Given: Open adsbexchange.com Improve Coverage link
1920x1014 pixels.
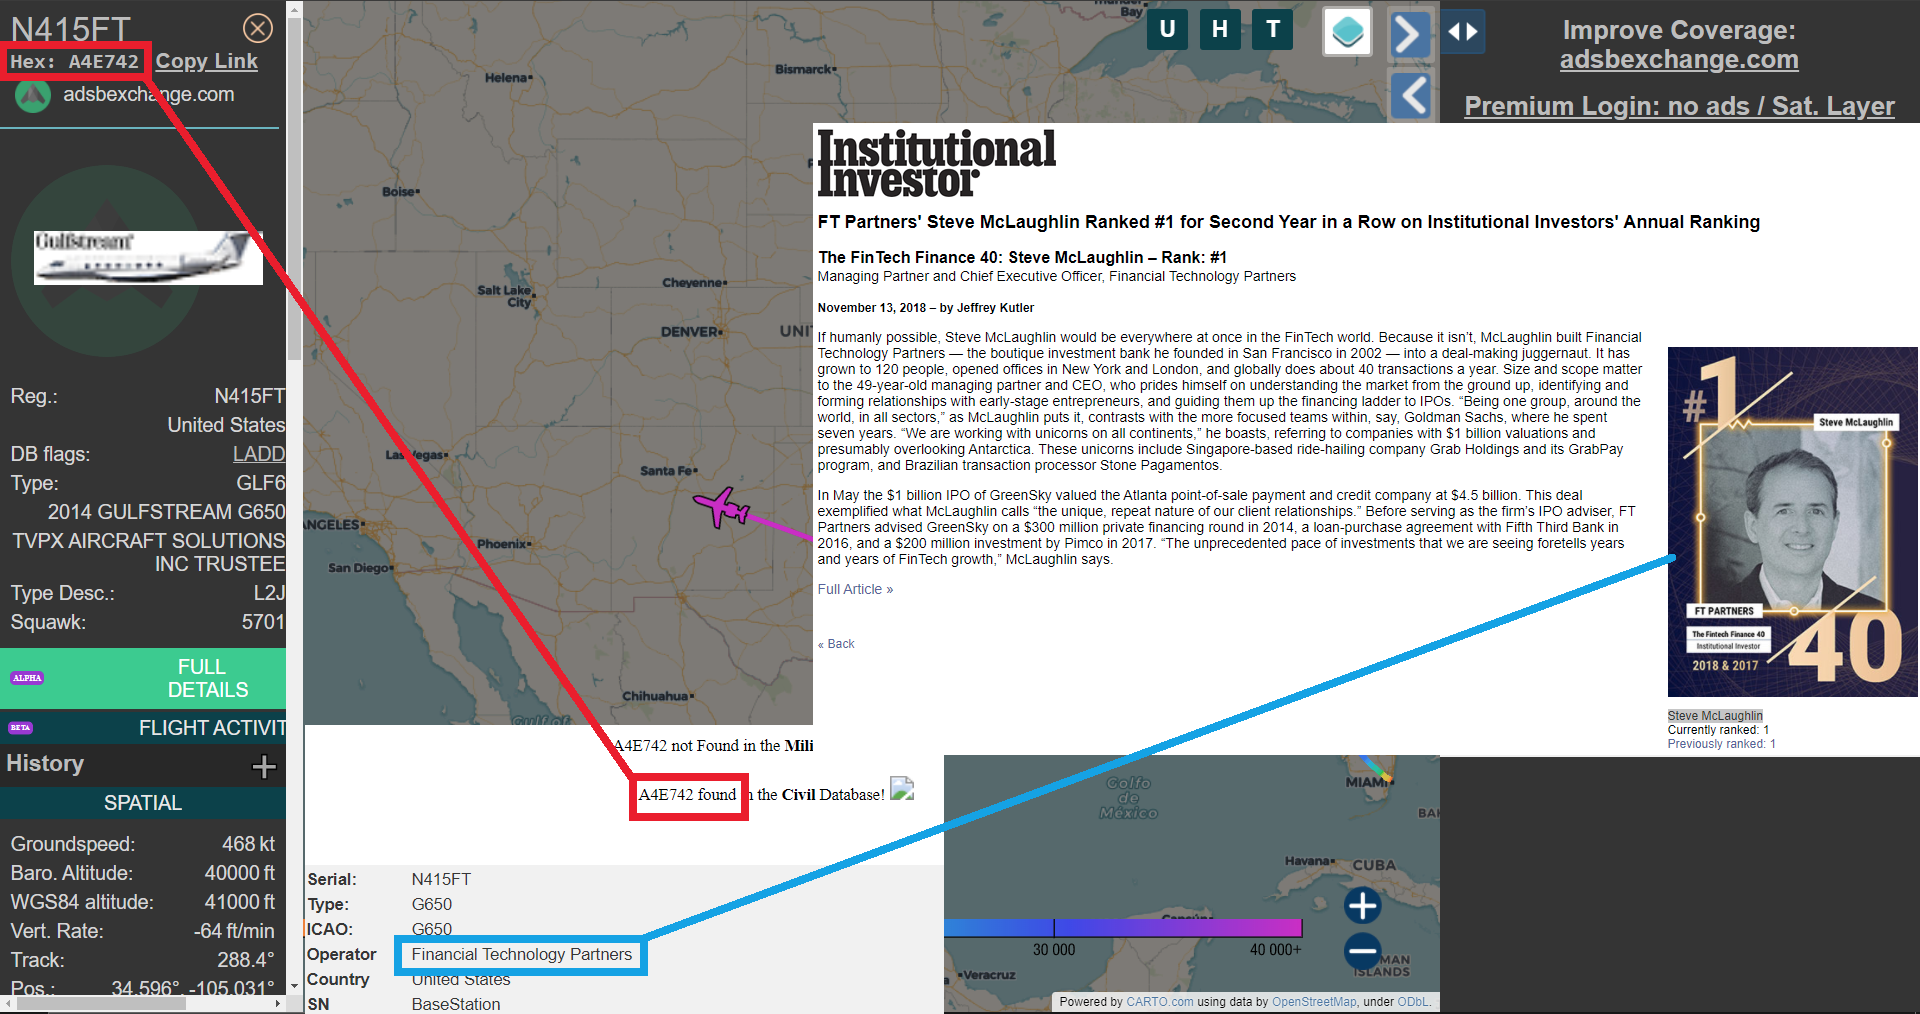Looking at the screenshot, I should pos(1679,60).
